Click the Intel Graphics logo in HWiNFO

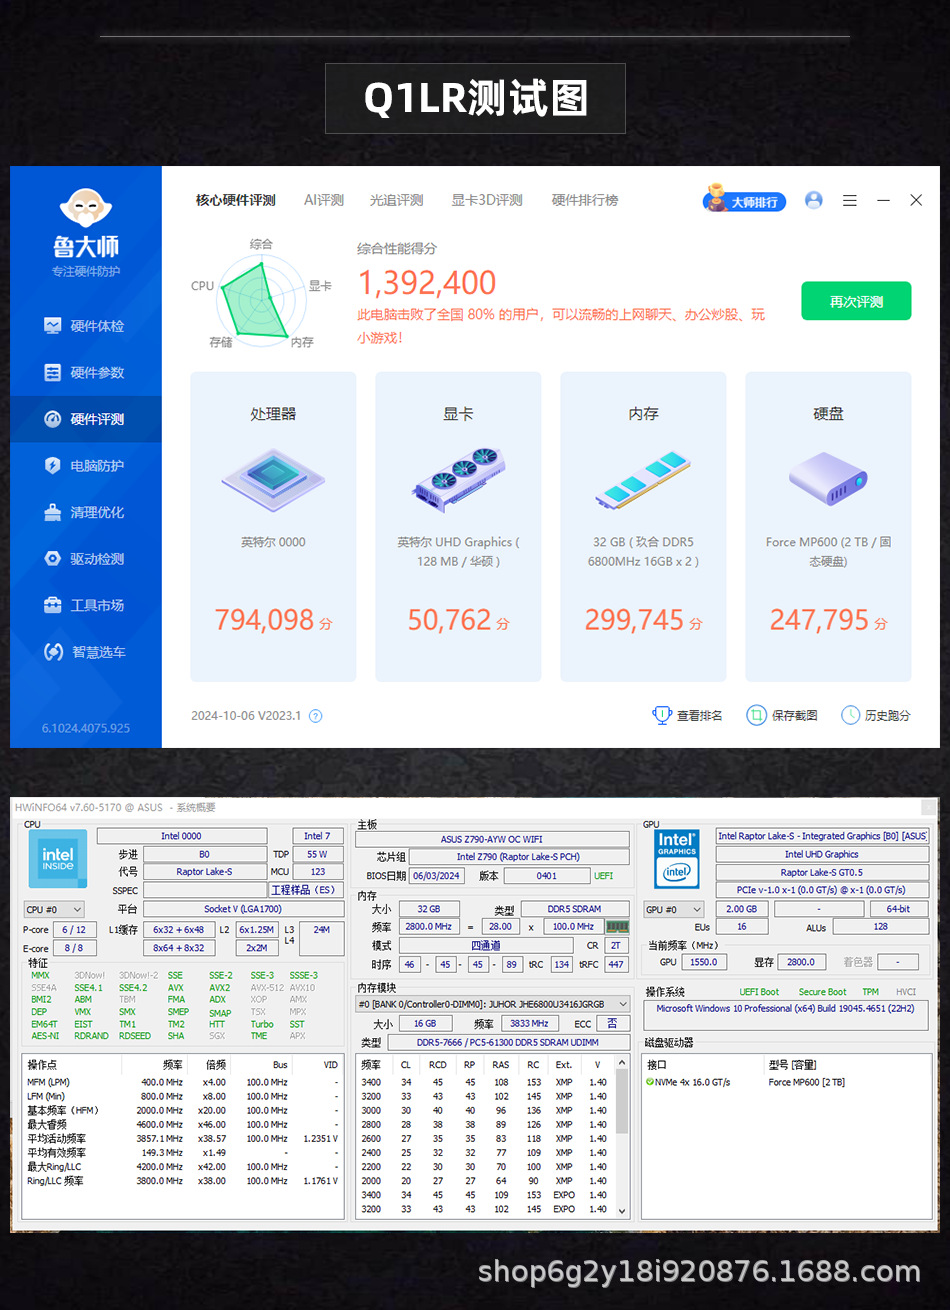pyautogui.click(x=677, y=857)
